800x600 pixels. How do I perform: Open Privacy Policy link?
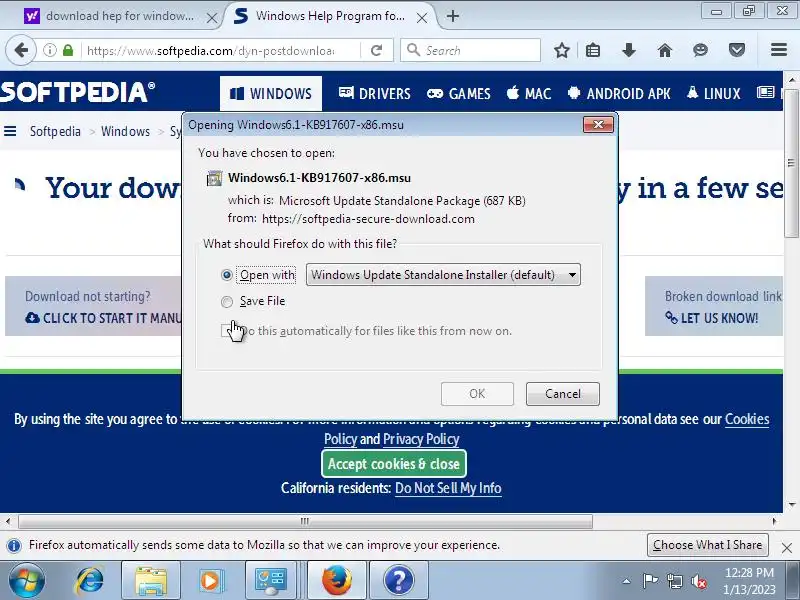[x=421, y=439]
